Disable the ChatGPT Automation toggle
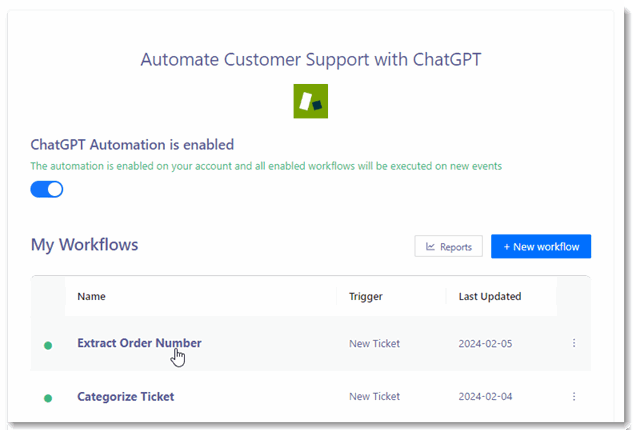Screen dimensions: 634x430 [x=47, y=189]
